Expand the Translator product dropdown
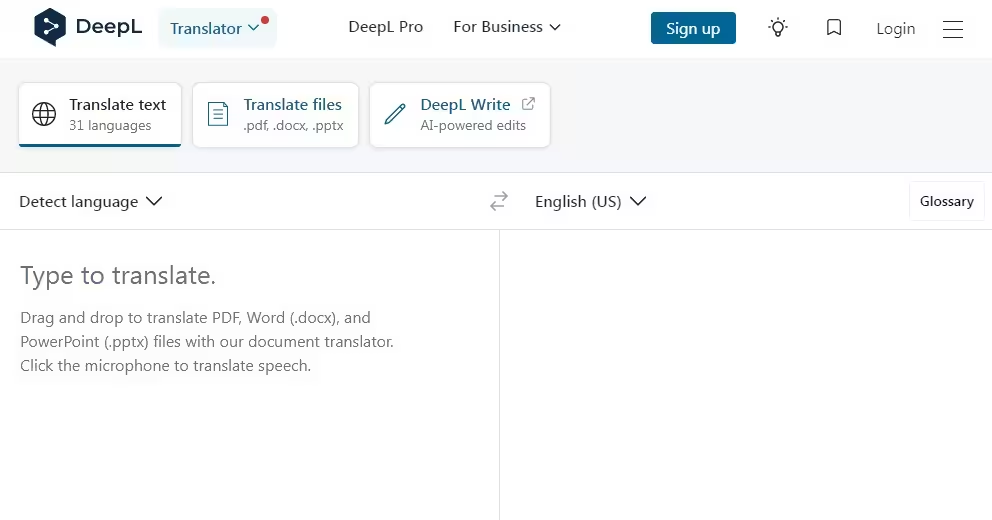The image size is (992, 520). point(215,28)
